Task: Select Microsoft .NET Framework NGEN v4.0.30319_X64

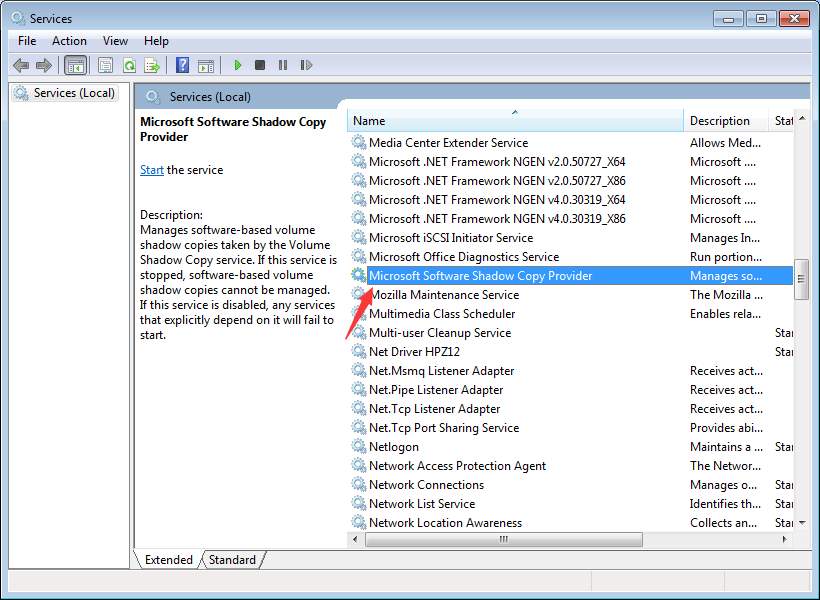Action: (571, 199)
